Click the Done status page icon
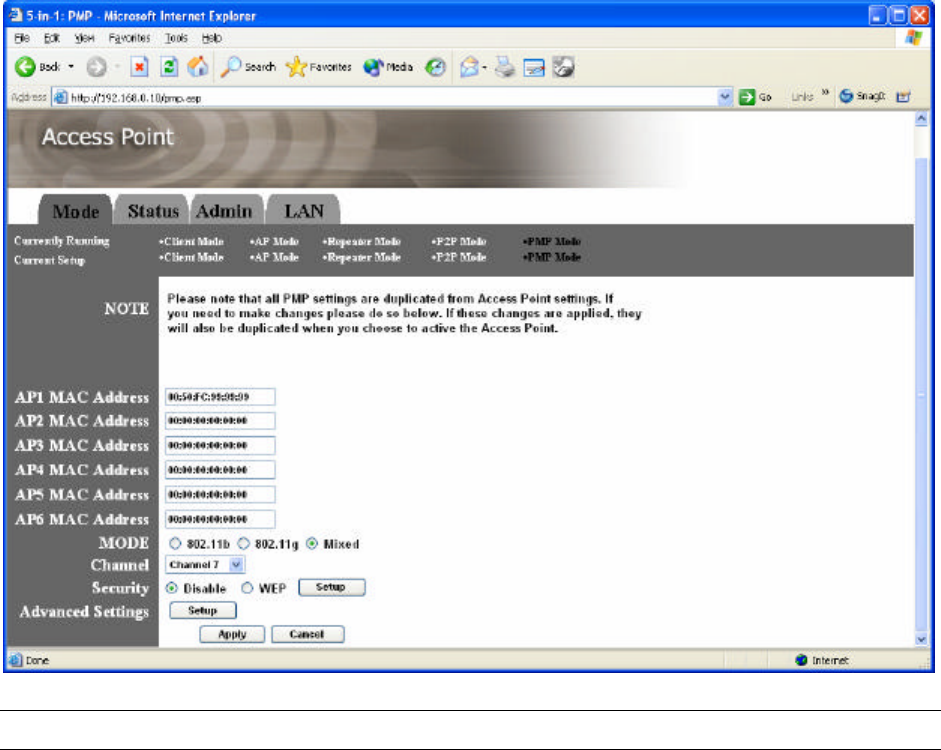The width and height of the screenshot is (941, 750). coord(15,660)
